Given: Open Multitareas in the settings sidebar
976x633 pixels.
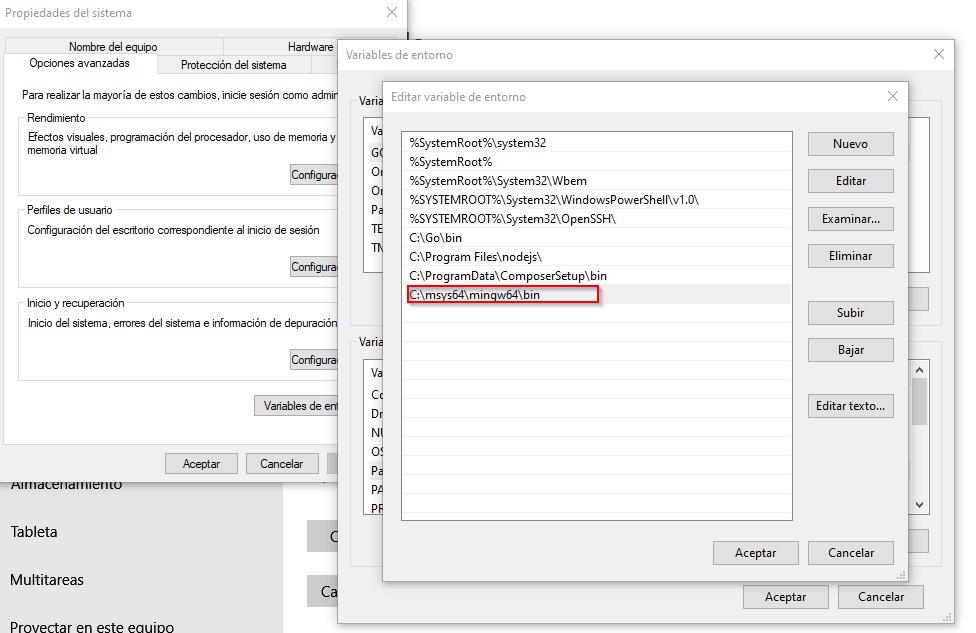Looking at the screenshot, I should point(47,580).
